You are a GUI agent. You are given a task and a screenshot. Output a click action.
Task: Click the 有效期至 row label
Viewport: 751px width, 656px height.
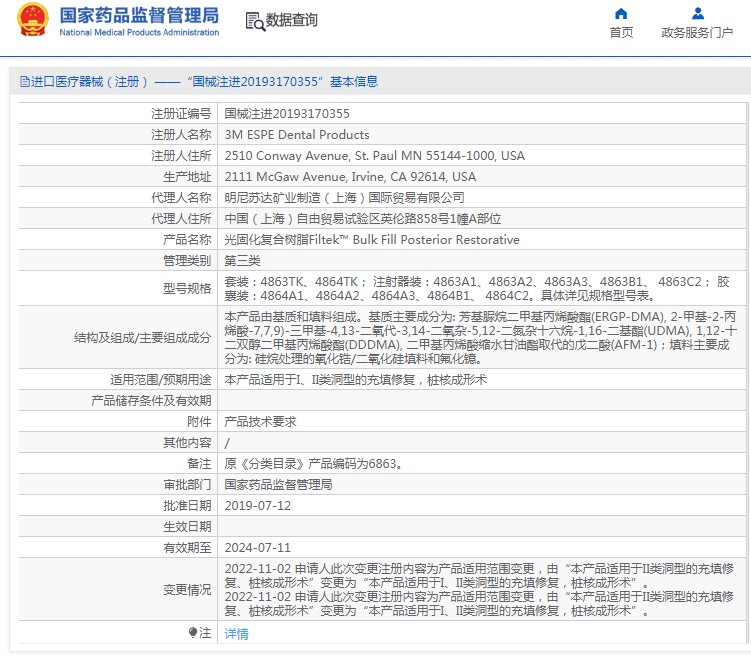click(187, 548)
